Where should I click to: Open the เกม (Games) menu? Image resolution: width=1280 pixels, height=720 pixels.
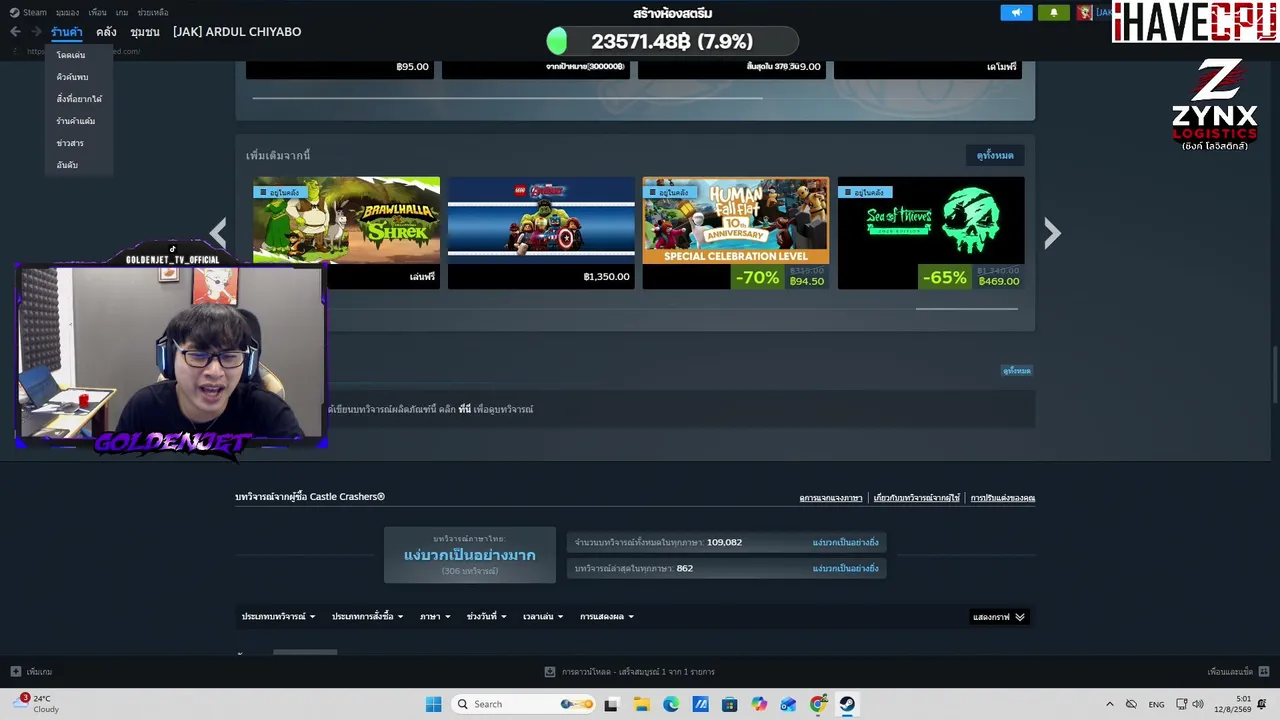coord(122,13)
